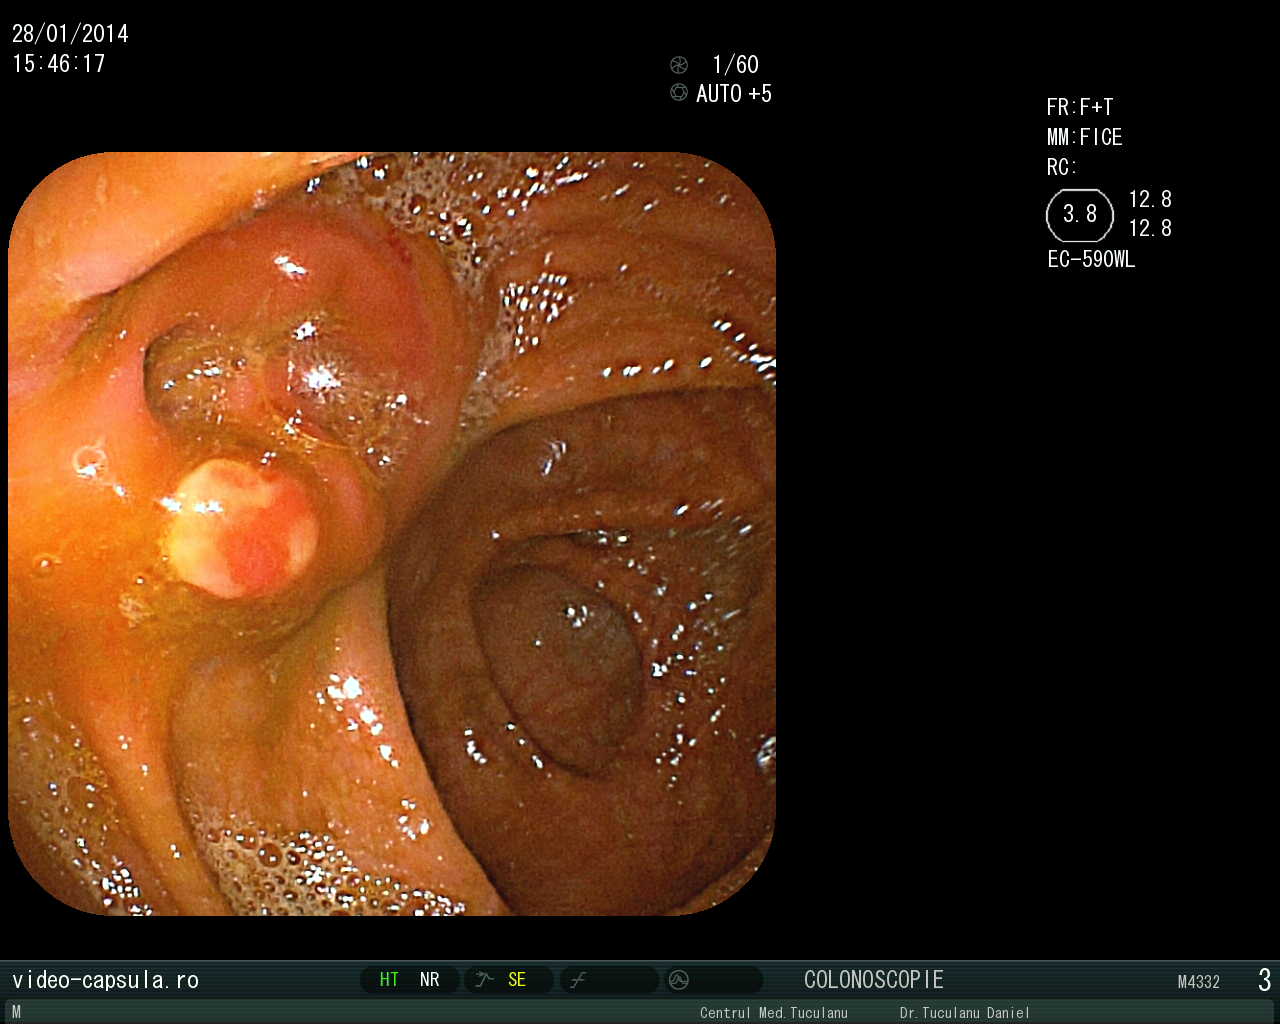This screenshot has width=1280, height=1024.
Task: Click the COLONOSCOPIE procedure label
Action: (x=874, y=980)
